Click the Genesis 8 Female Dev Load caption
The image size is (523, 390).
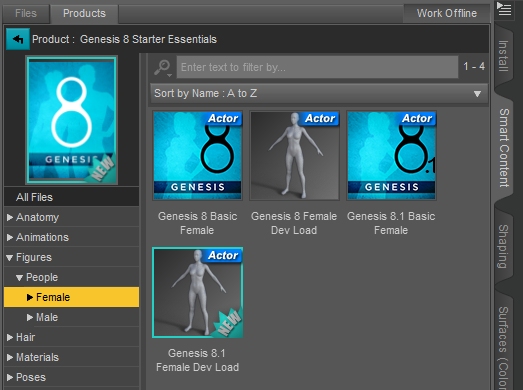click(x=294, y=223)
